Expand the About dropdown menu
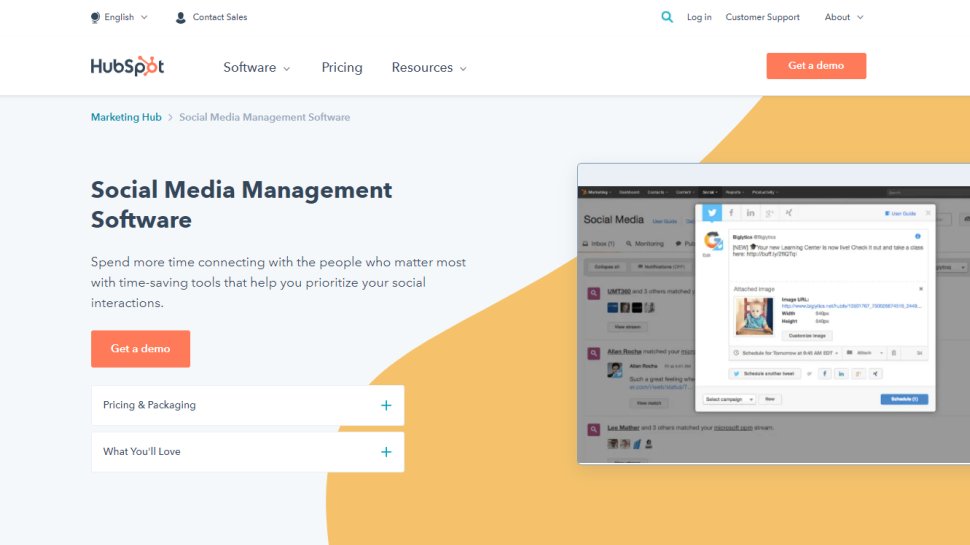The image size is (970, 545). pyautogui.click(x=844, y=17)
